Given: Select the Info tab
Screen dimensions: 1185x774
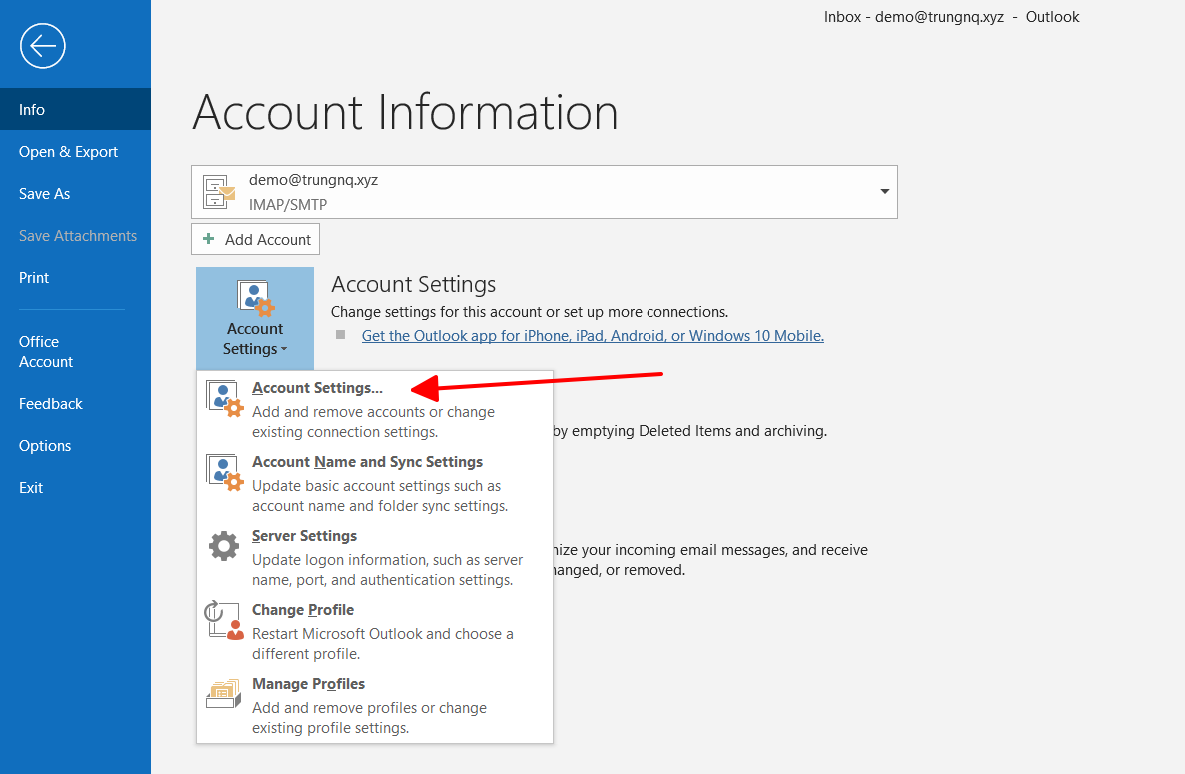Looking at the screenshot, I should (76, 110).
